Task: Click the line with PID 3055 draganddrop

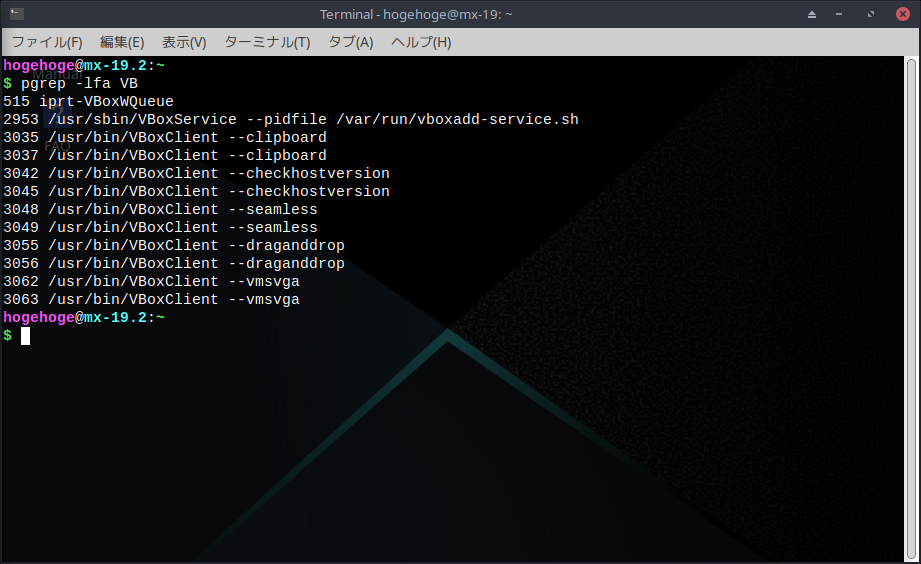Action: tap(174, 246)
